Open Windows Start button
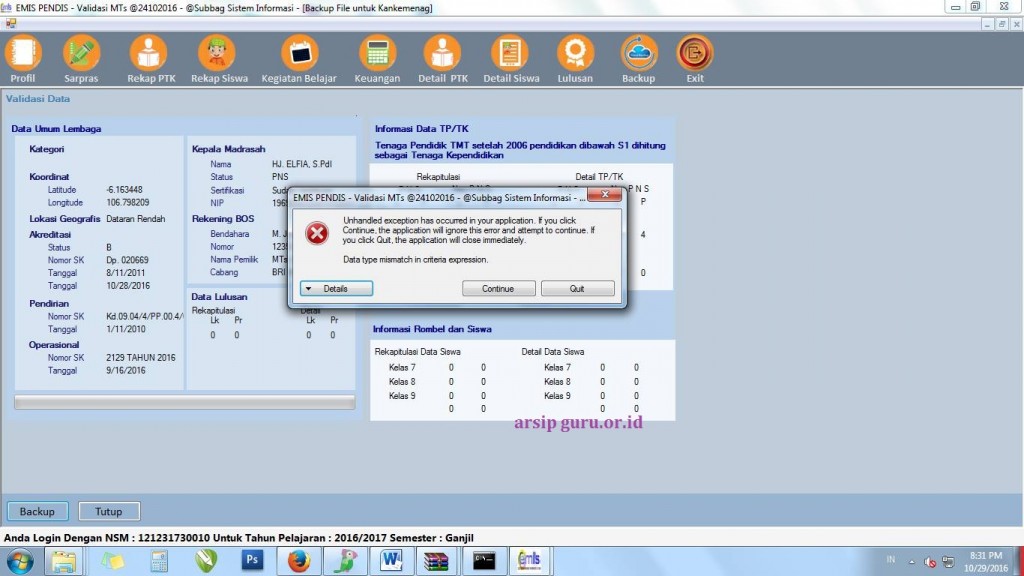This screenshot has width=1024, height=576. click(x=20, y=561)
